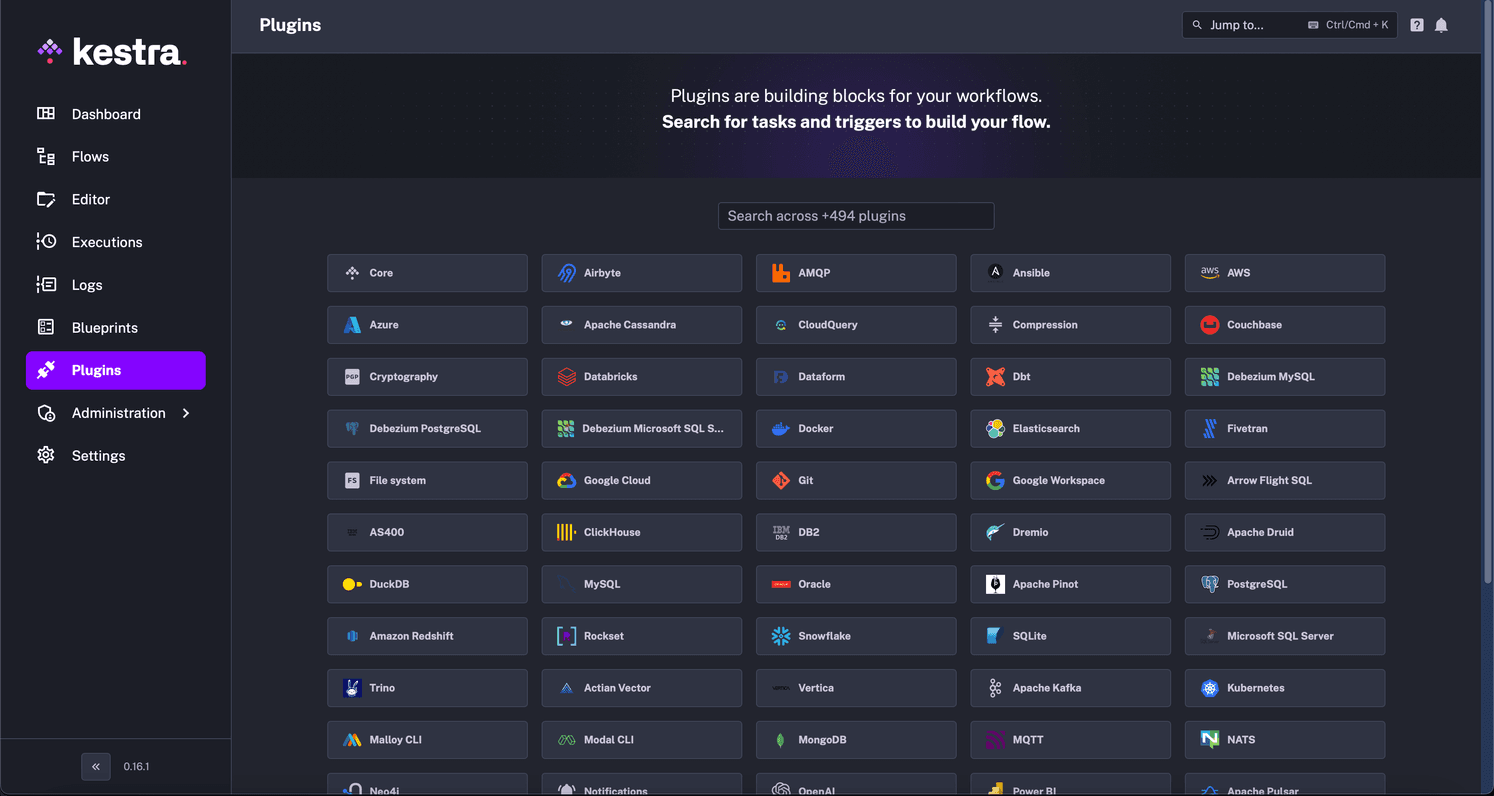1494x796 pixels.
Task: Click the Debezium MySQL icon
Action: coord(1210,377)
